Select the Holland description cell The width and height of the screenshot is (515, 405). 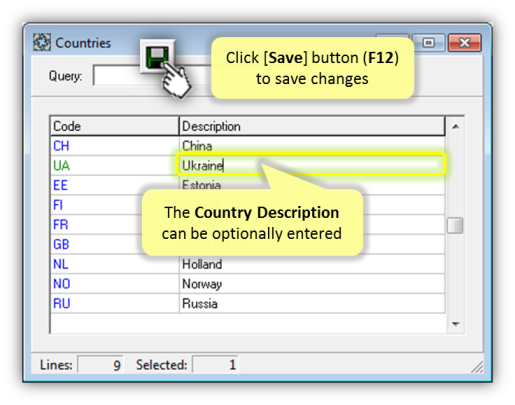(x=312, y=264)
